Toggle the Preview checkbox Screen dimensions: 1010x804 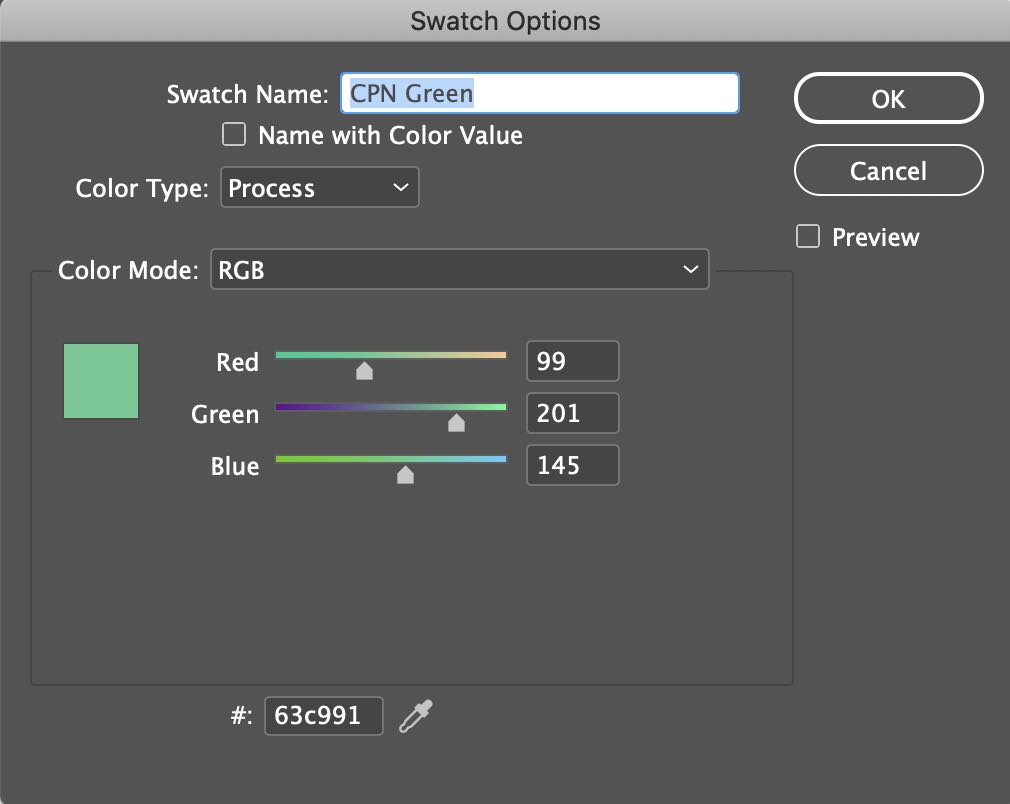(808, 236)
